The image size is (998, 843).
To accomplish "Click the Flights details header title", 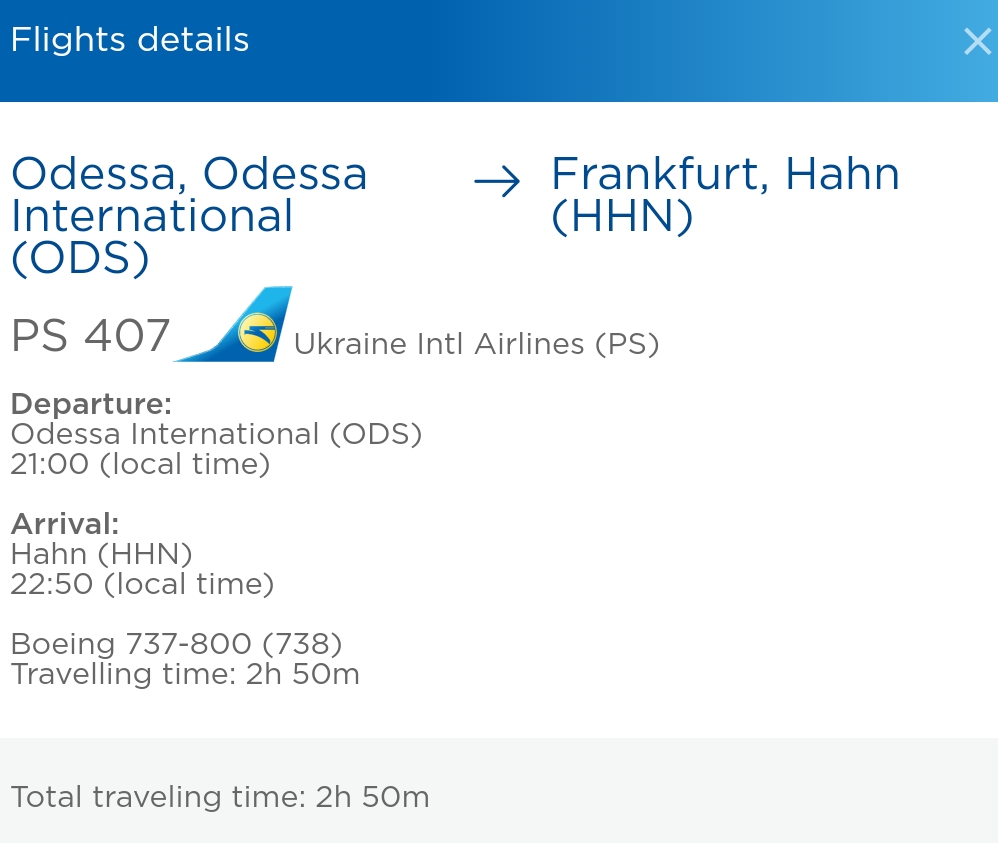I will tap(130, 40).
